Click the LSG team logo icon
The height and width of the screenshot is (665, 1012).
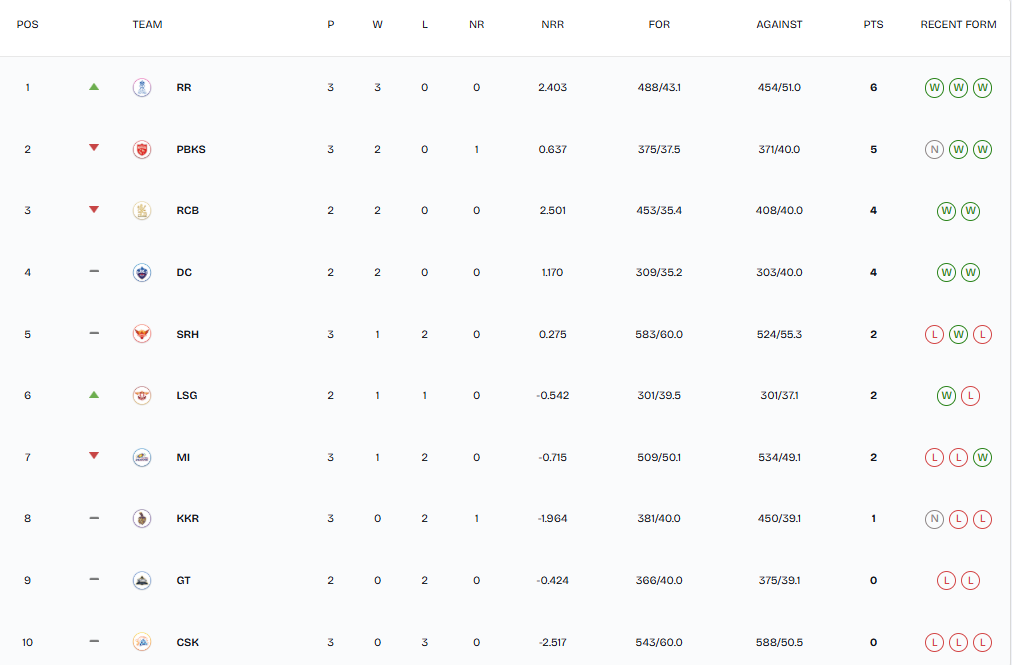pos(142,396)
